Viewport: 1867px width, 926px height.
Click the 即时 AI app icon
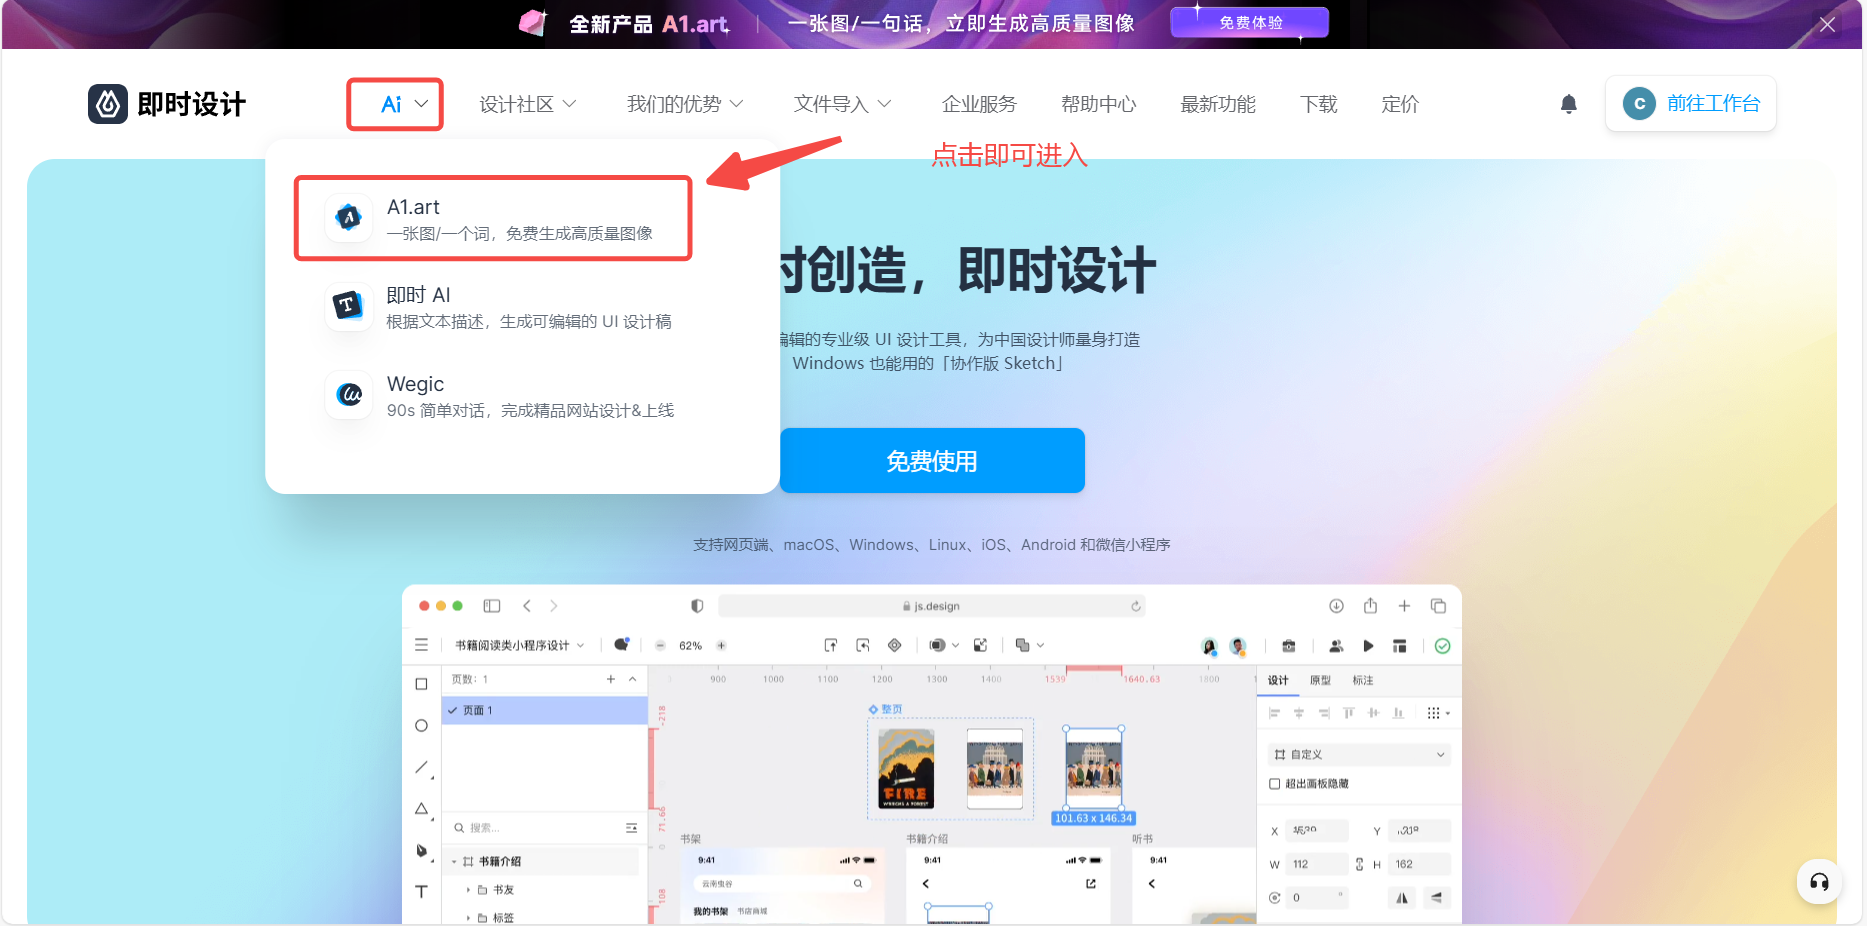(x=348, y=305)
